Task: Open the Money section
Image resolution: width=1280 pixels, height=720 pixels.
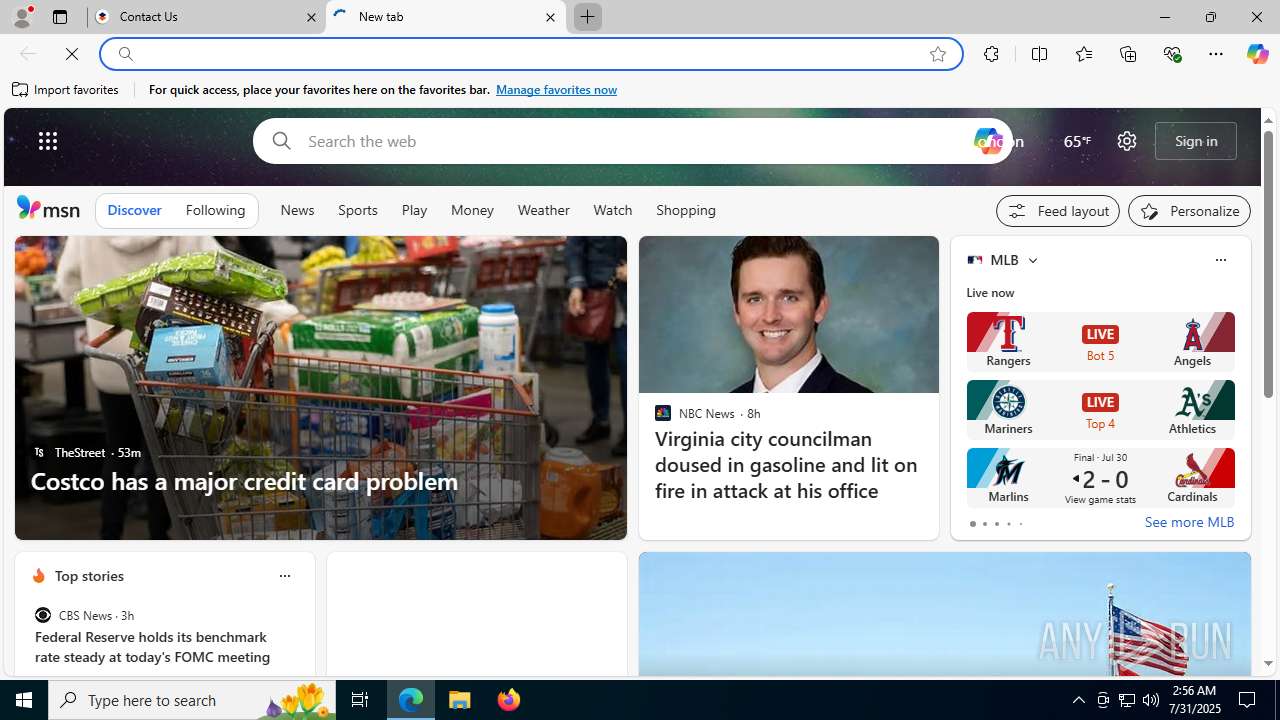Action: 472,210
